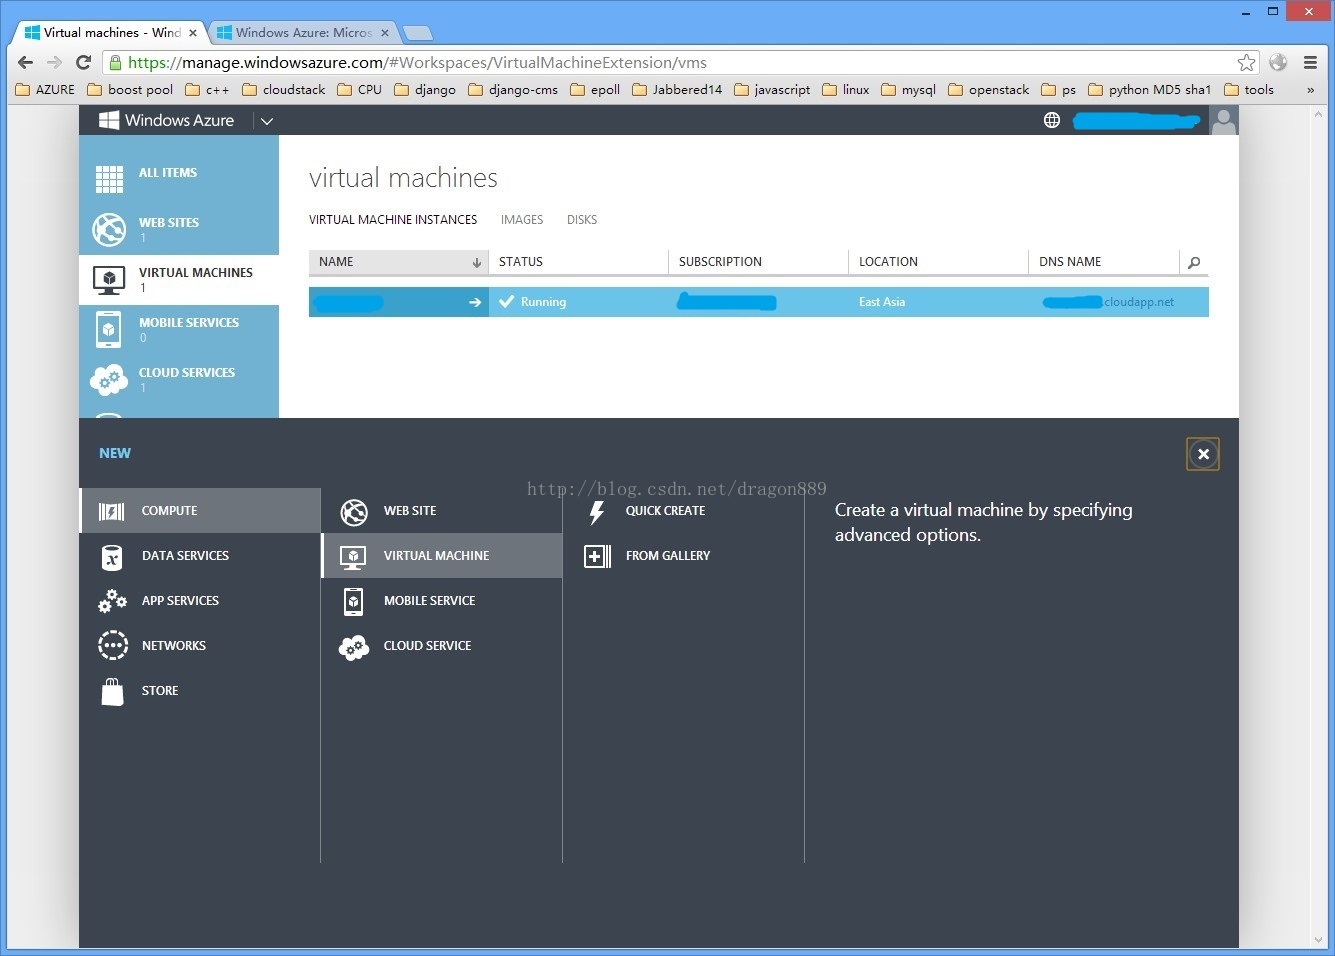Open the AZURE bookmark folder
Viewport: 1335px width, 956px height.
tap(46, 90)
